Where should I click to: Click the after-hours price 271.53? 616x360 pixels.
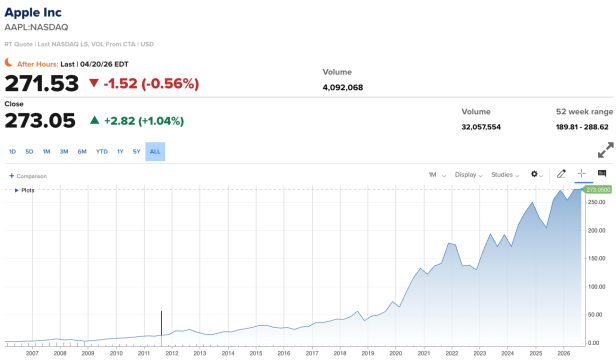click(x=42, y=84)
